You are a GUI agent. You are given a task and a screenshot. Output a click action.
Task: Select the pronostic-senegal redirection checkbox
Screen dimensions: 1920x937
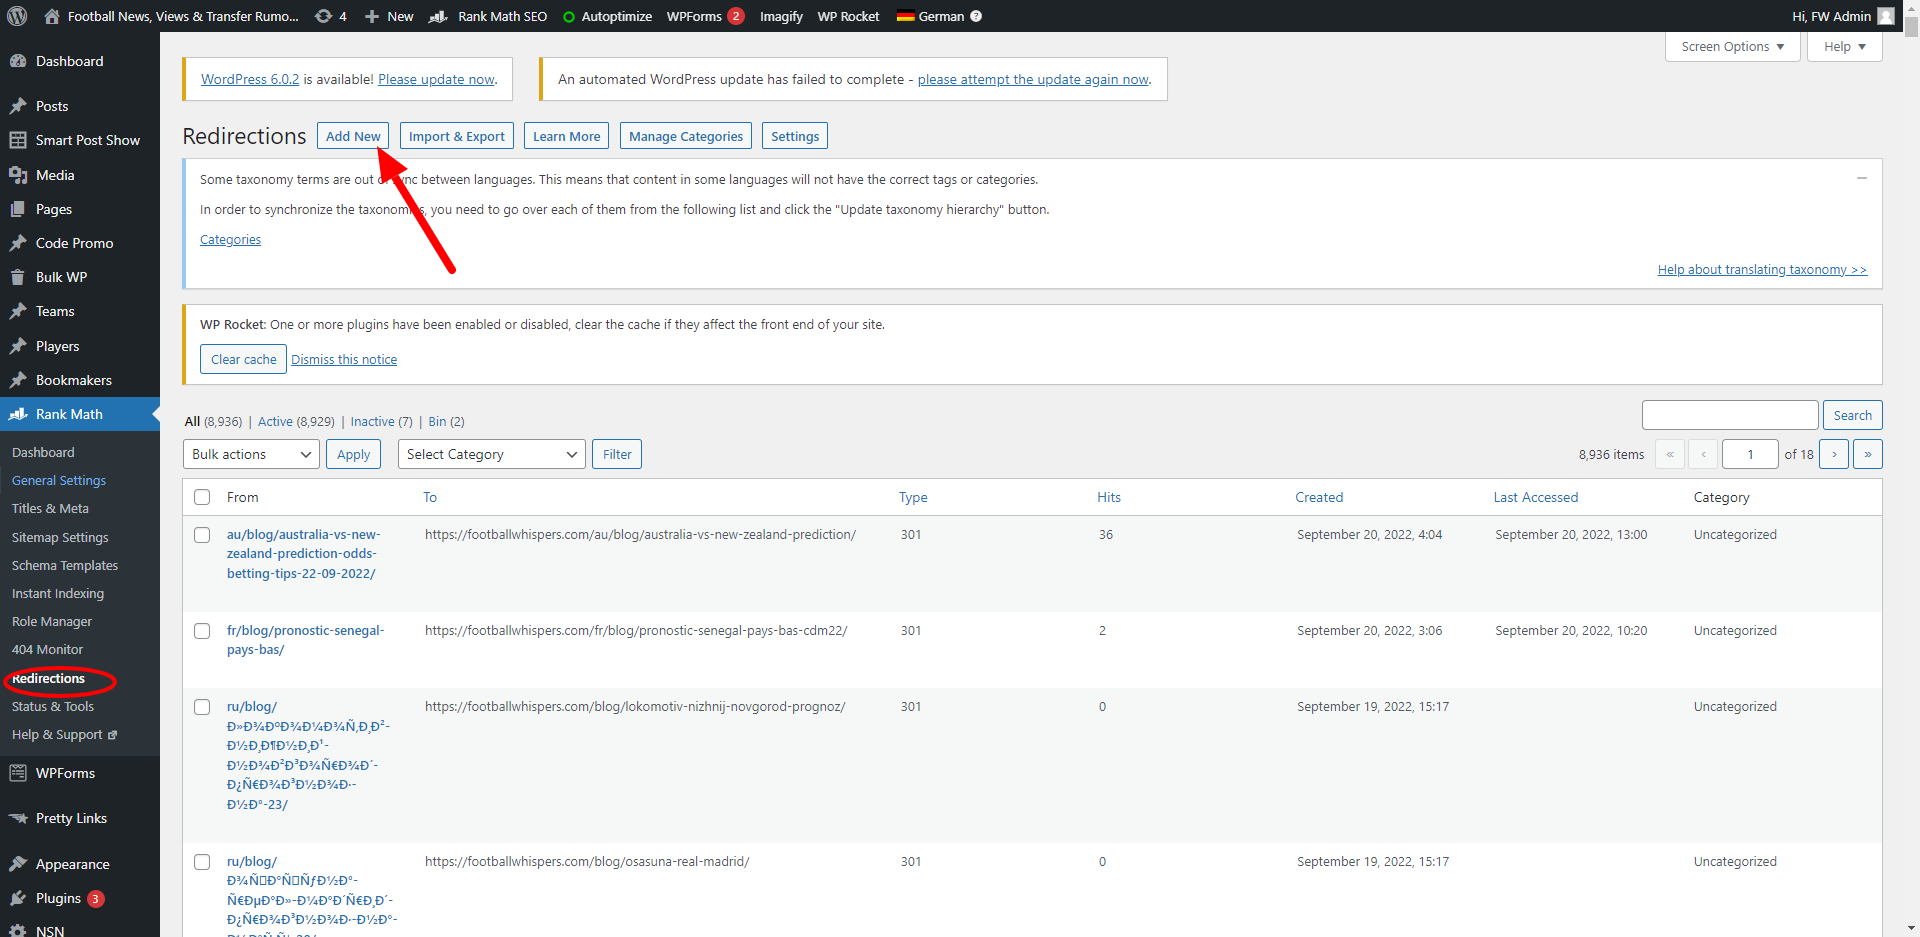point(202,631)
